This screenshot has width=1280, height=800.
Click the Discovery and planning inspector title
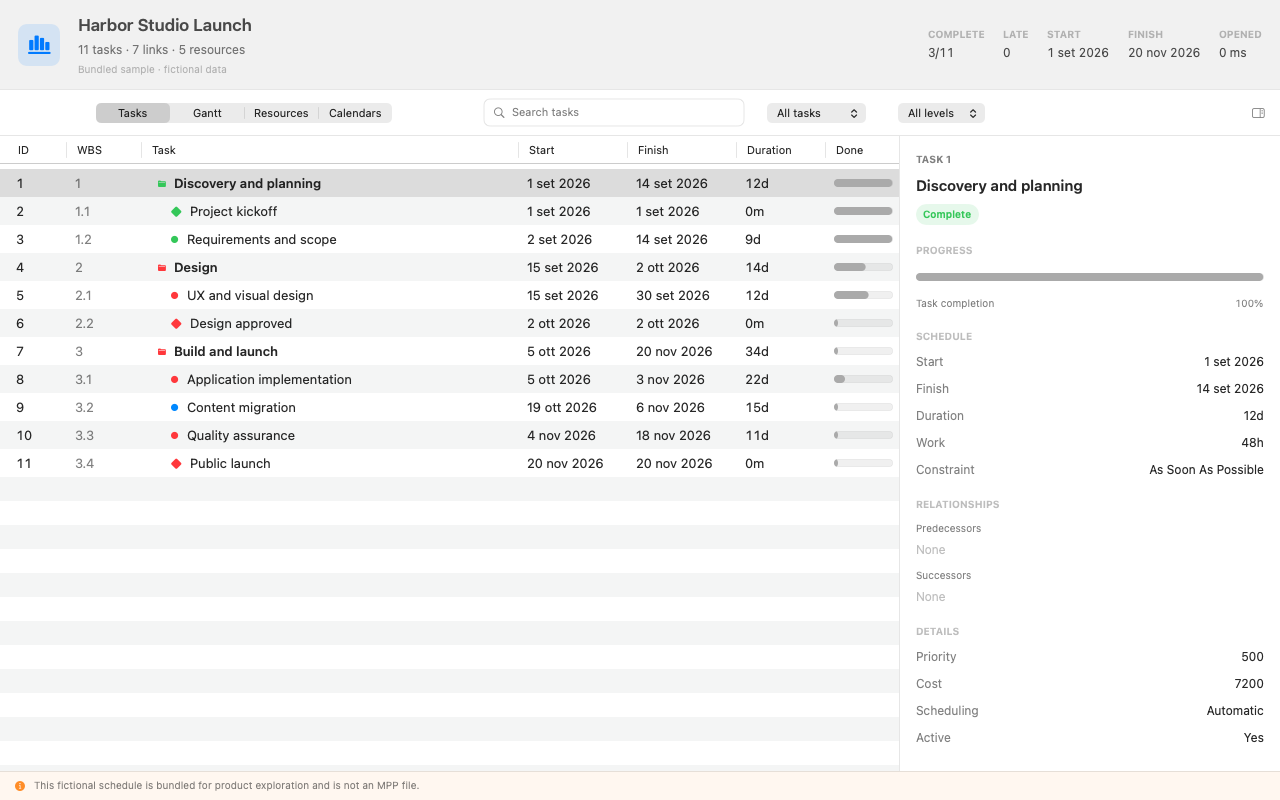click(999, 186)
